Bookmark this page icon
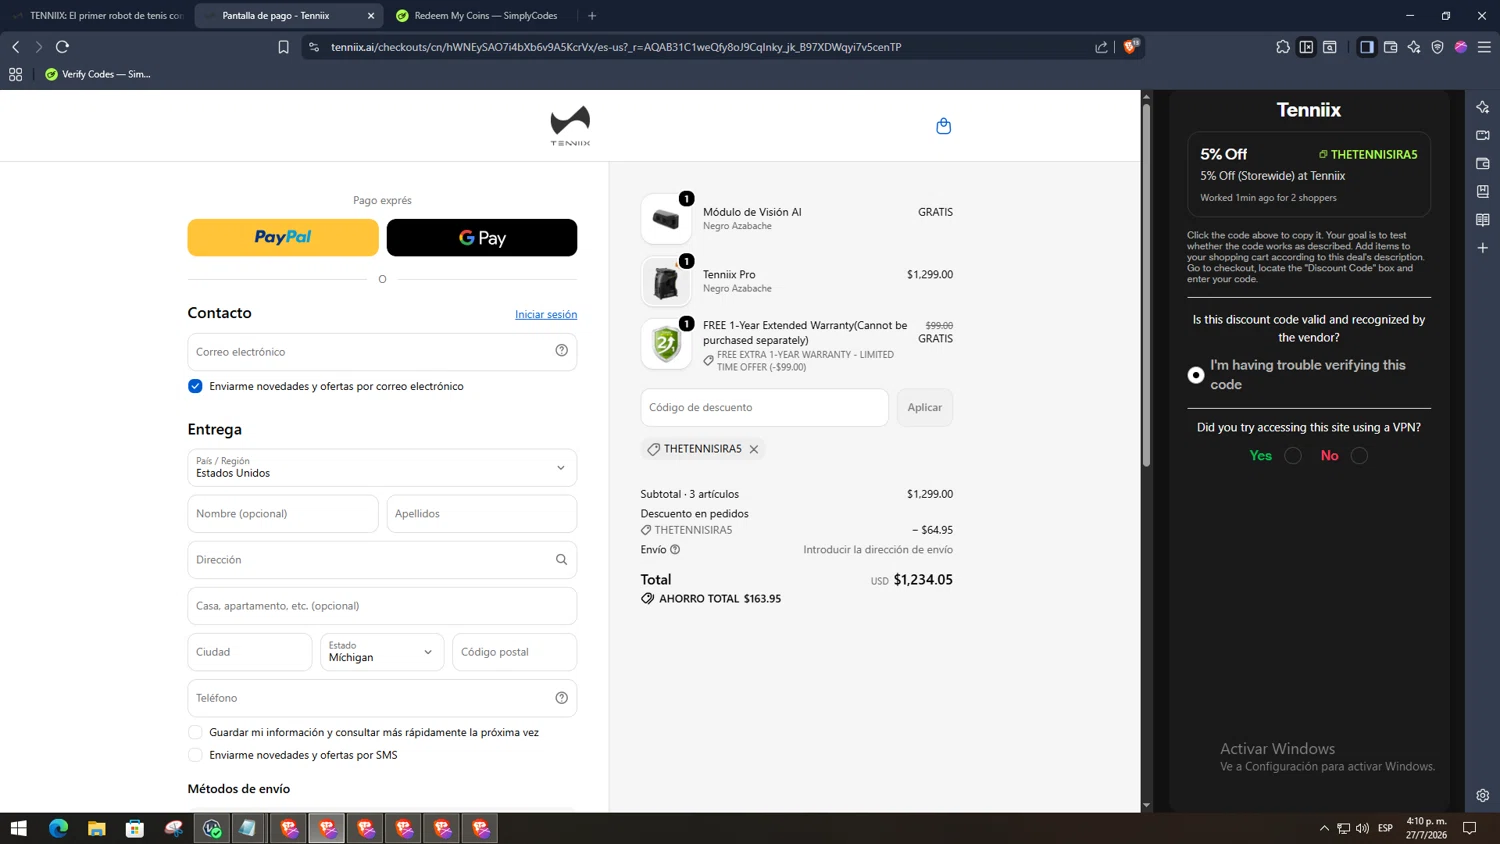Viewport: 1500px width, 844px height. point(284,47)
